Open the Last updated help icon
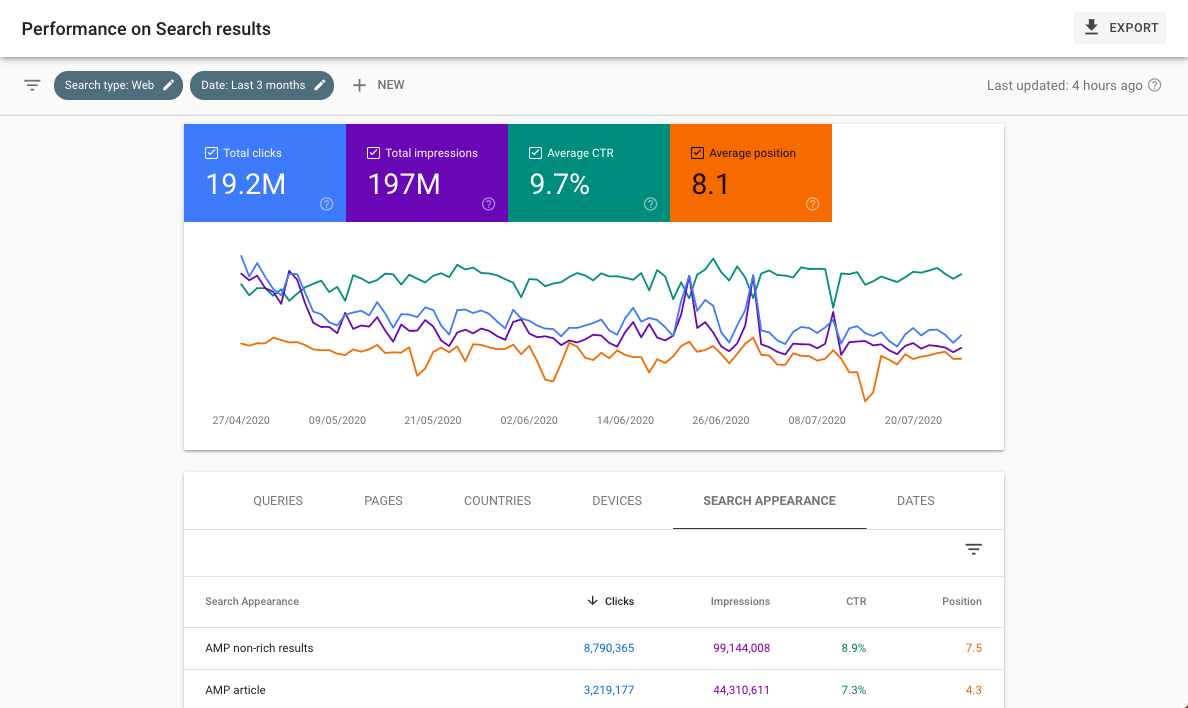The image size is (1188, 708). pos(1156,85)
